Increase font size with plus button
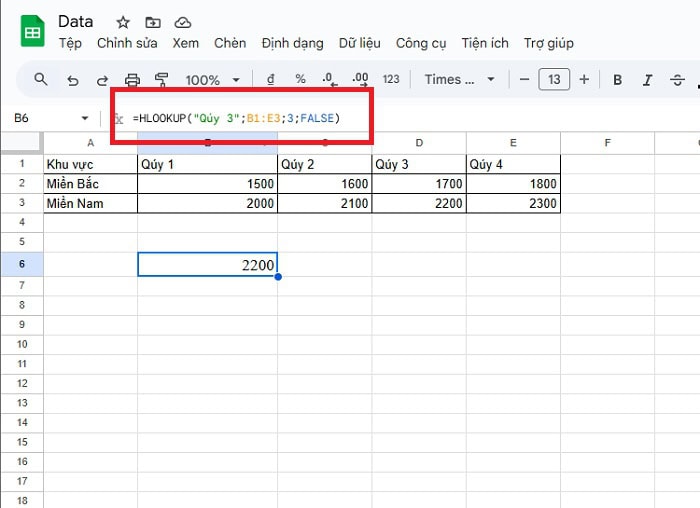This screenshot has height=508, width=700. coord(584,80)
